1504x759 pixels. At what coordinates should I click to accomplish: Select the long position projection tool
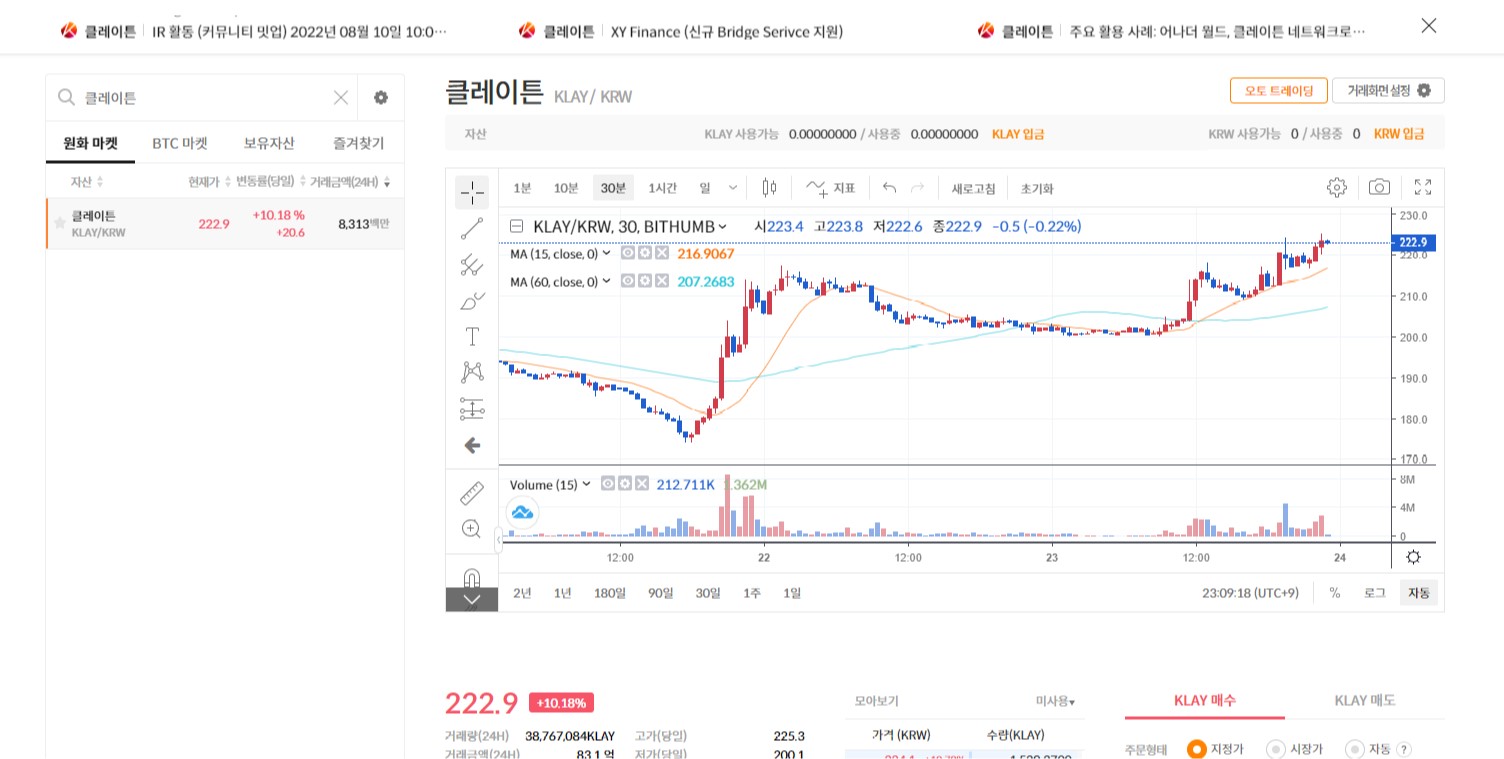click(472, 408)
